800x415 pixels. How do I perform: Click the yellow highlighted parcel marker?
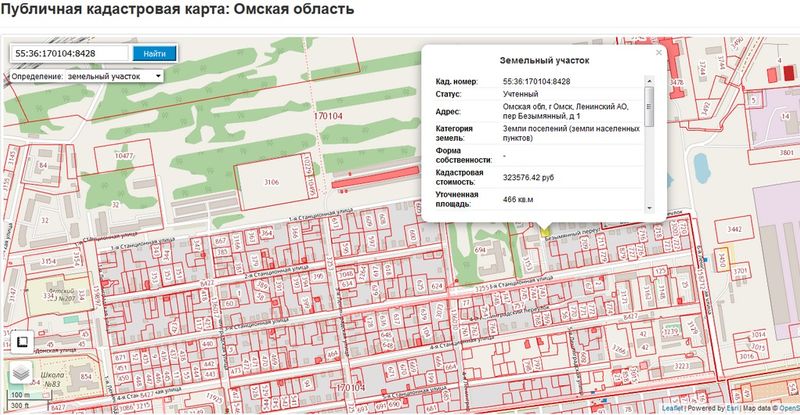pos(546,230)
